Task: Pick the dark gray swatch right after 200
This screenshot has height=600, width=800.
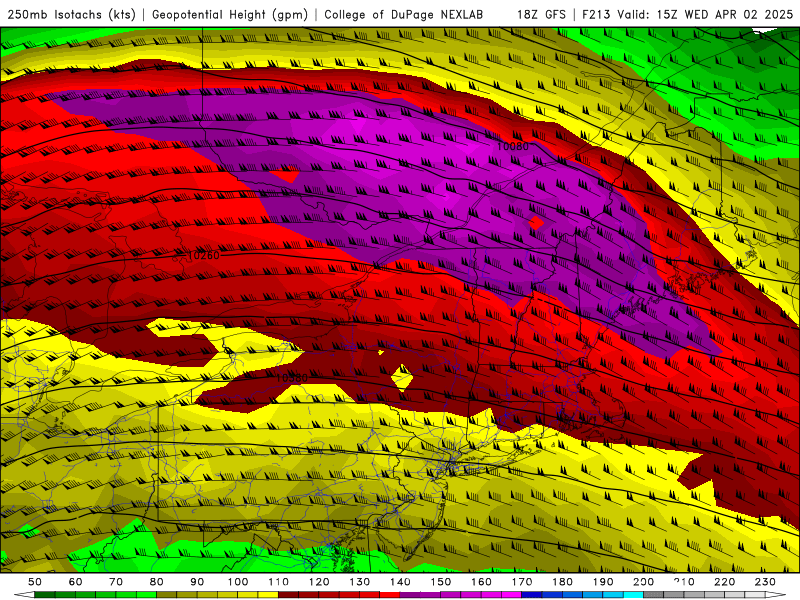Action: [654, 595]
